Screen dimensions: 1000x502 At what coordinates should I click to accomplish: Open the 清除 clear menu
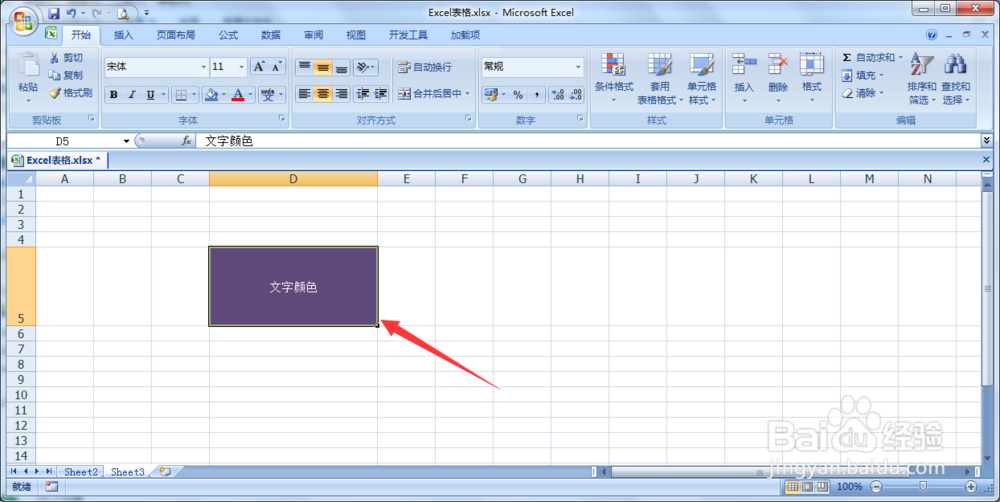(865, 93)
